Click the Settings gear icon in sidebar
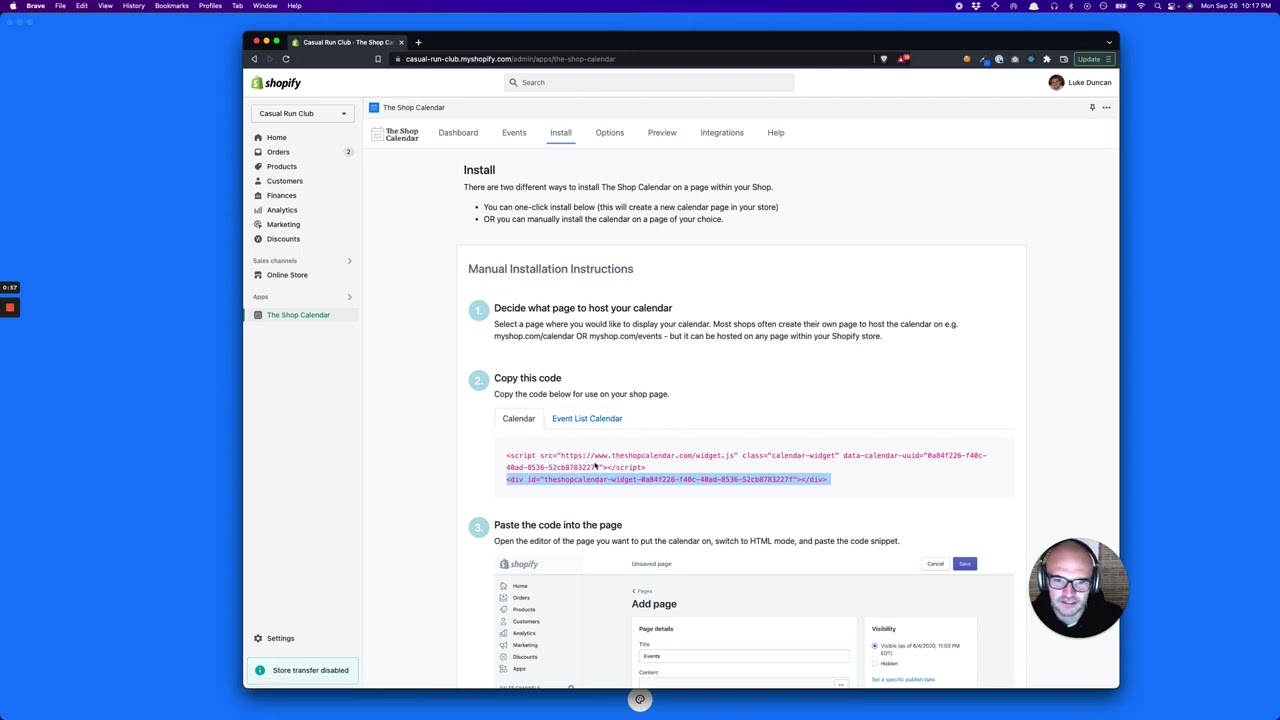 click(x=258, y=638)
